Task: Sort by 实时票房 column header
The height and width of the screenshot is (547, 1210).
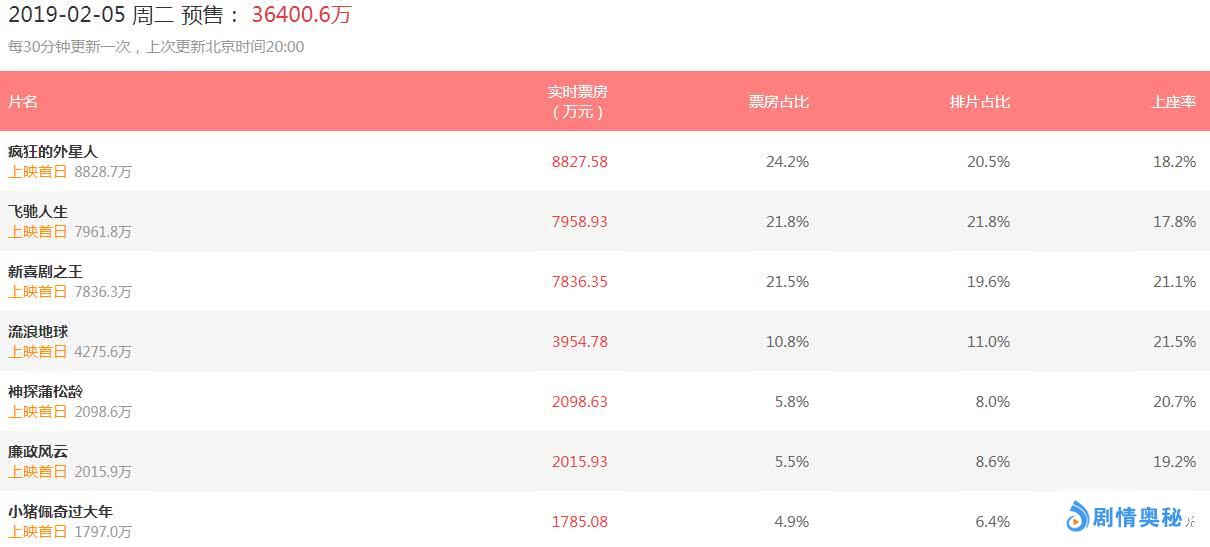Action: click(578, 101)
